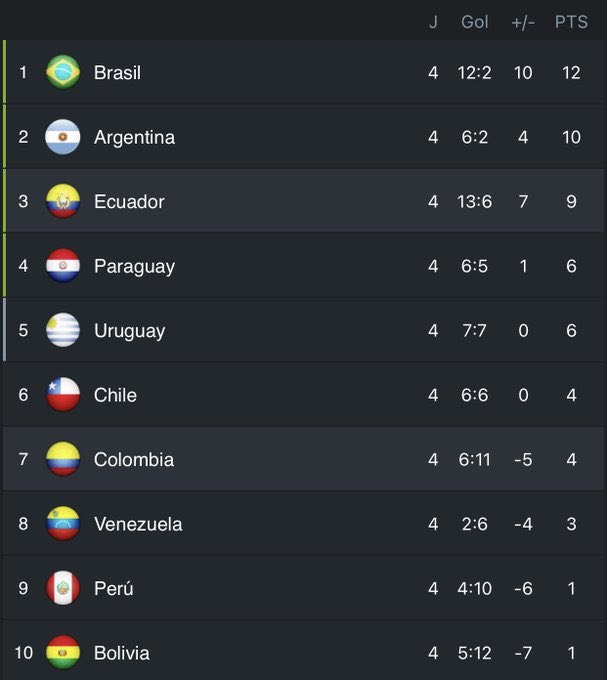This screenshot has width=607, height=680.
Task: Sort table by PTS column header
Action: 571,22
